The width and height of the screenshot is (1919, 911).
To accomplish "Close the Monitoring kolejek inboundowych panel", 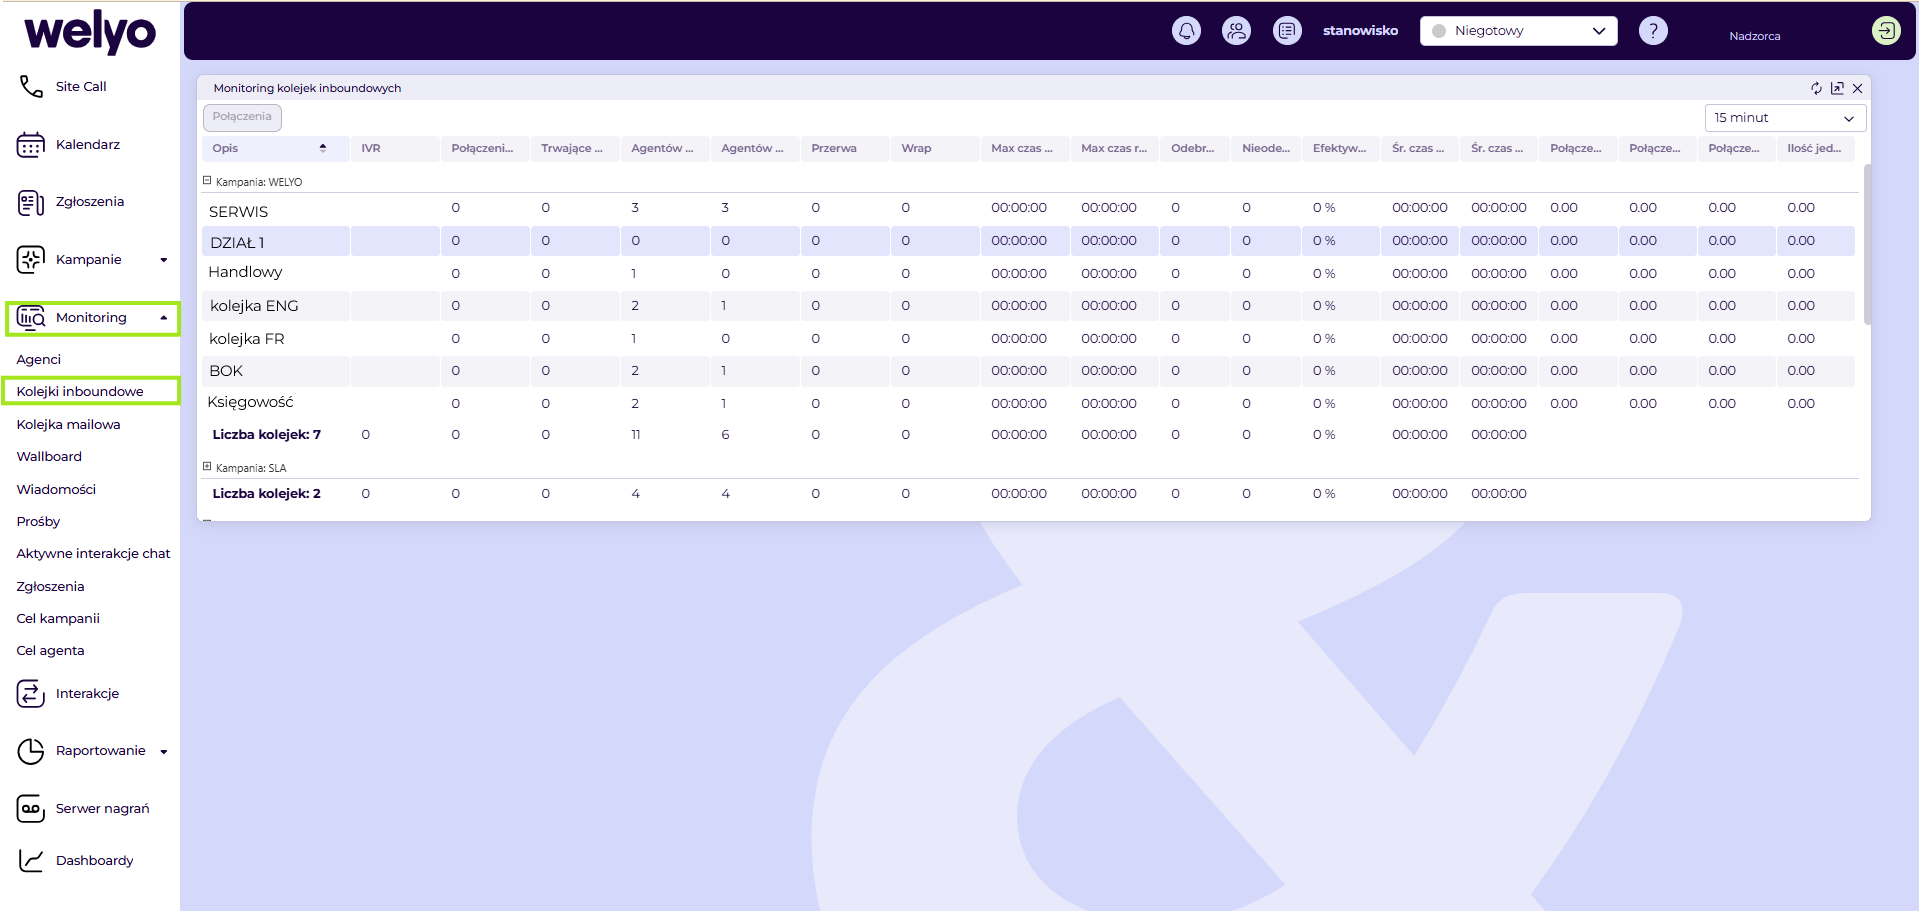I will tap(1857, 88).
